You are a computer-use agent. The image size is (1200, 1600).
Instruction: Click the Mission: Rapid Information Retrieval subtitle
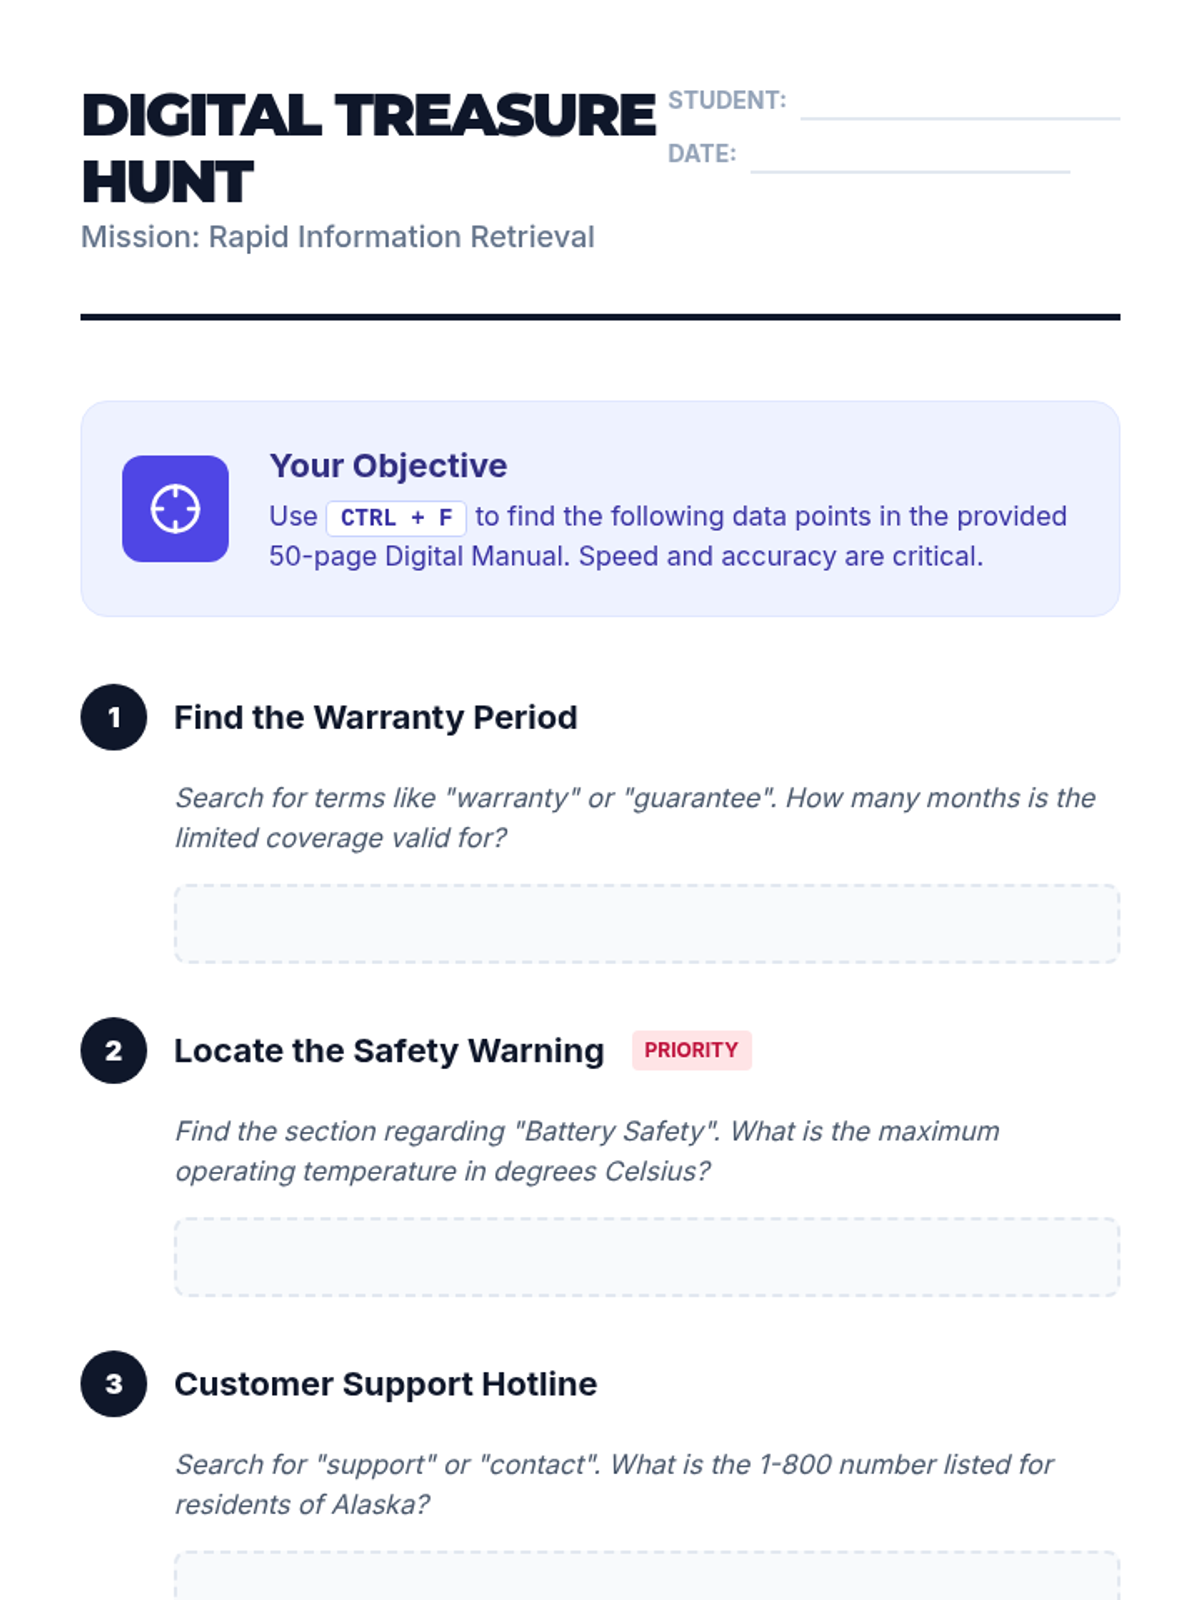(338, 237)
